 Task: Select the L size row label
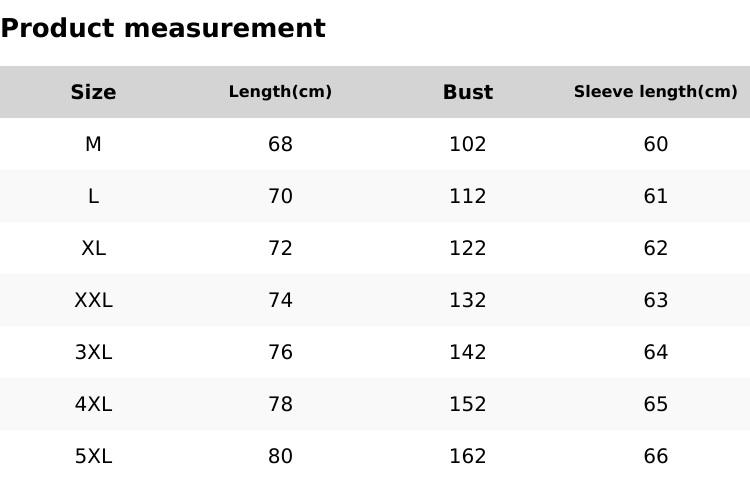93,196
